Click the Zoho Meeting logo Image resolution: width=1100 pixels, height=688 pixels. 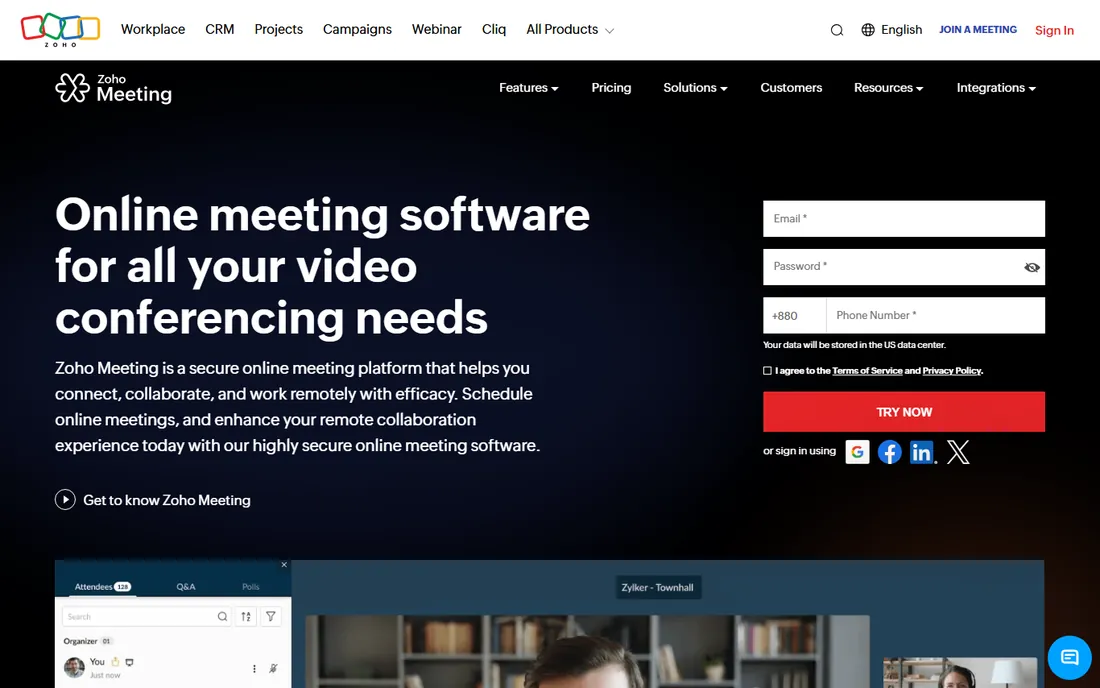click(114, 88)
